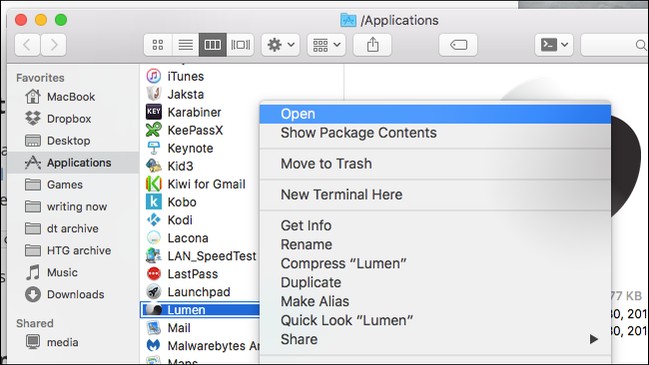Choose Get Info in context menu

tap(435, 226)
